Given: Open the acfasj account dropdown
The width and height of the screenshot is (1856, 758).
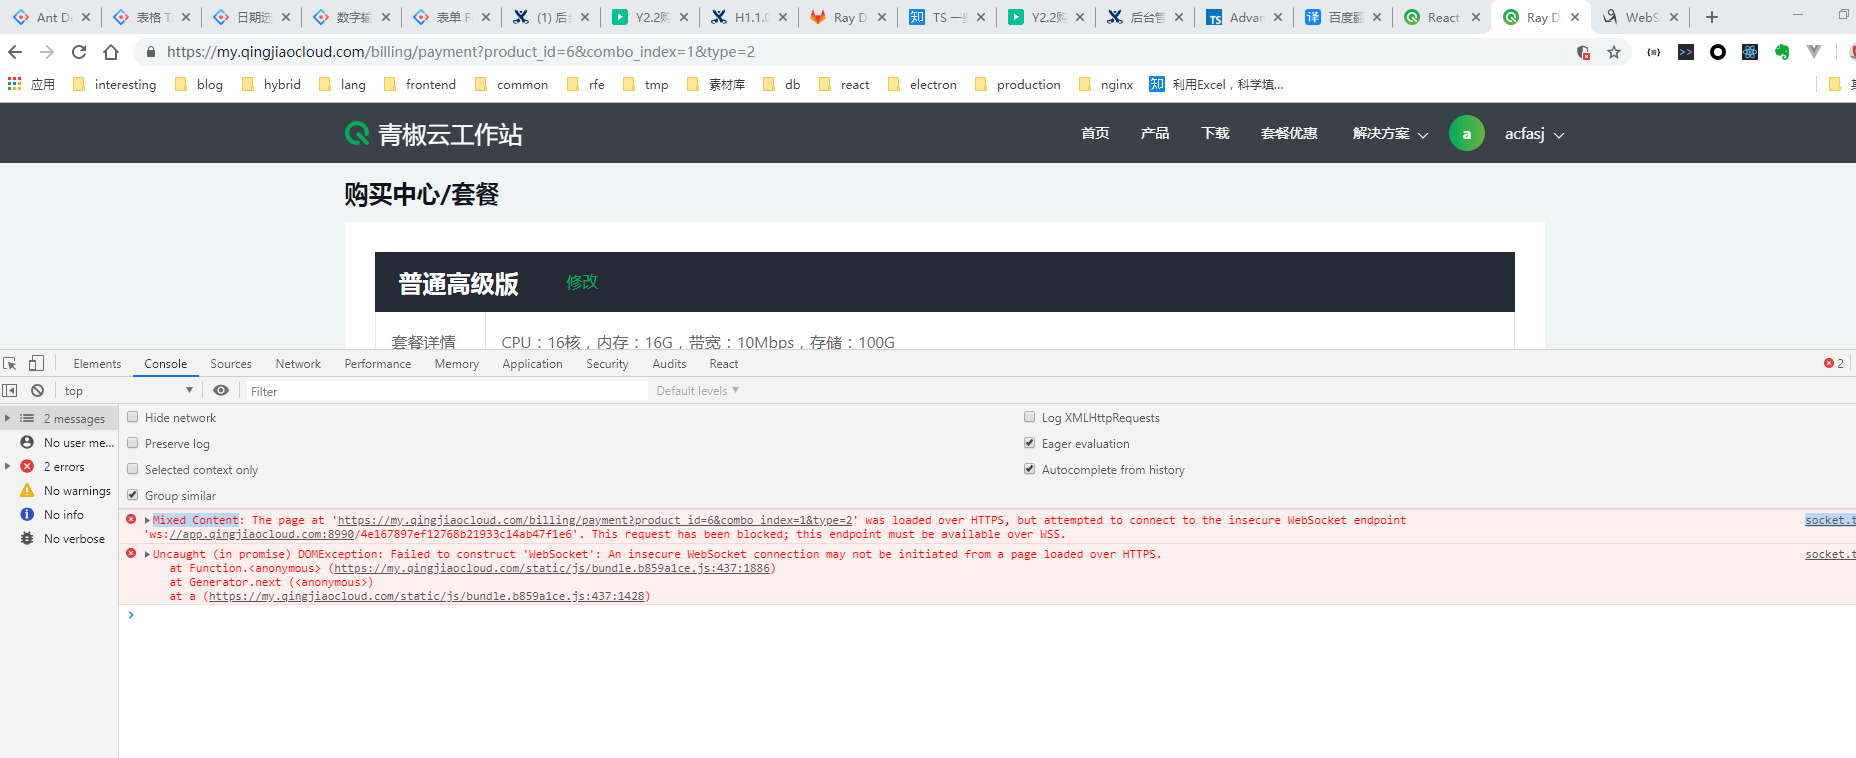Looking at the screenshot, I should [x=1534, y=133].
